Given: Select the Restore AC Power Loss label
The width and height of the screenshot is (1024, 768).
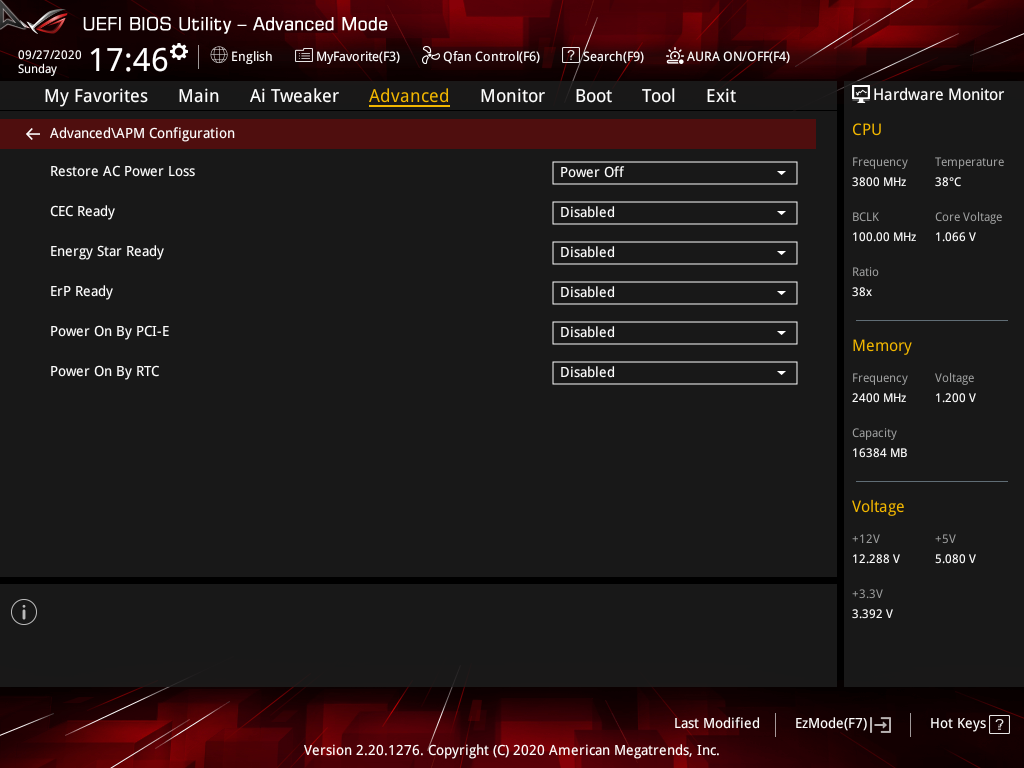Looking at the screenshot, I should click(x=123, y=172).
